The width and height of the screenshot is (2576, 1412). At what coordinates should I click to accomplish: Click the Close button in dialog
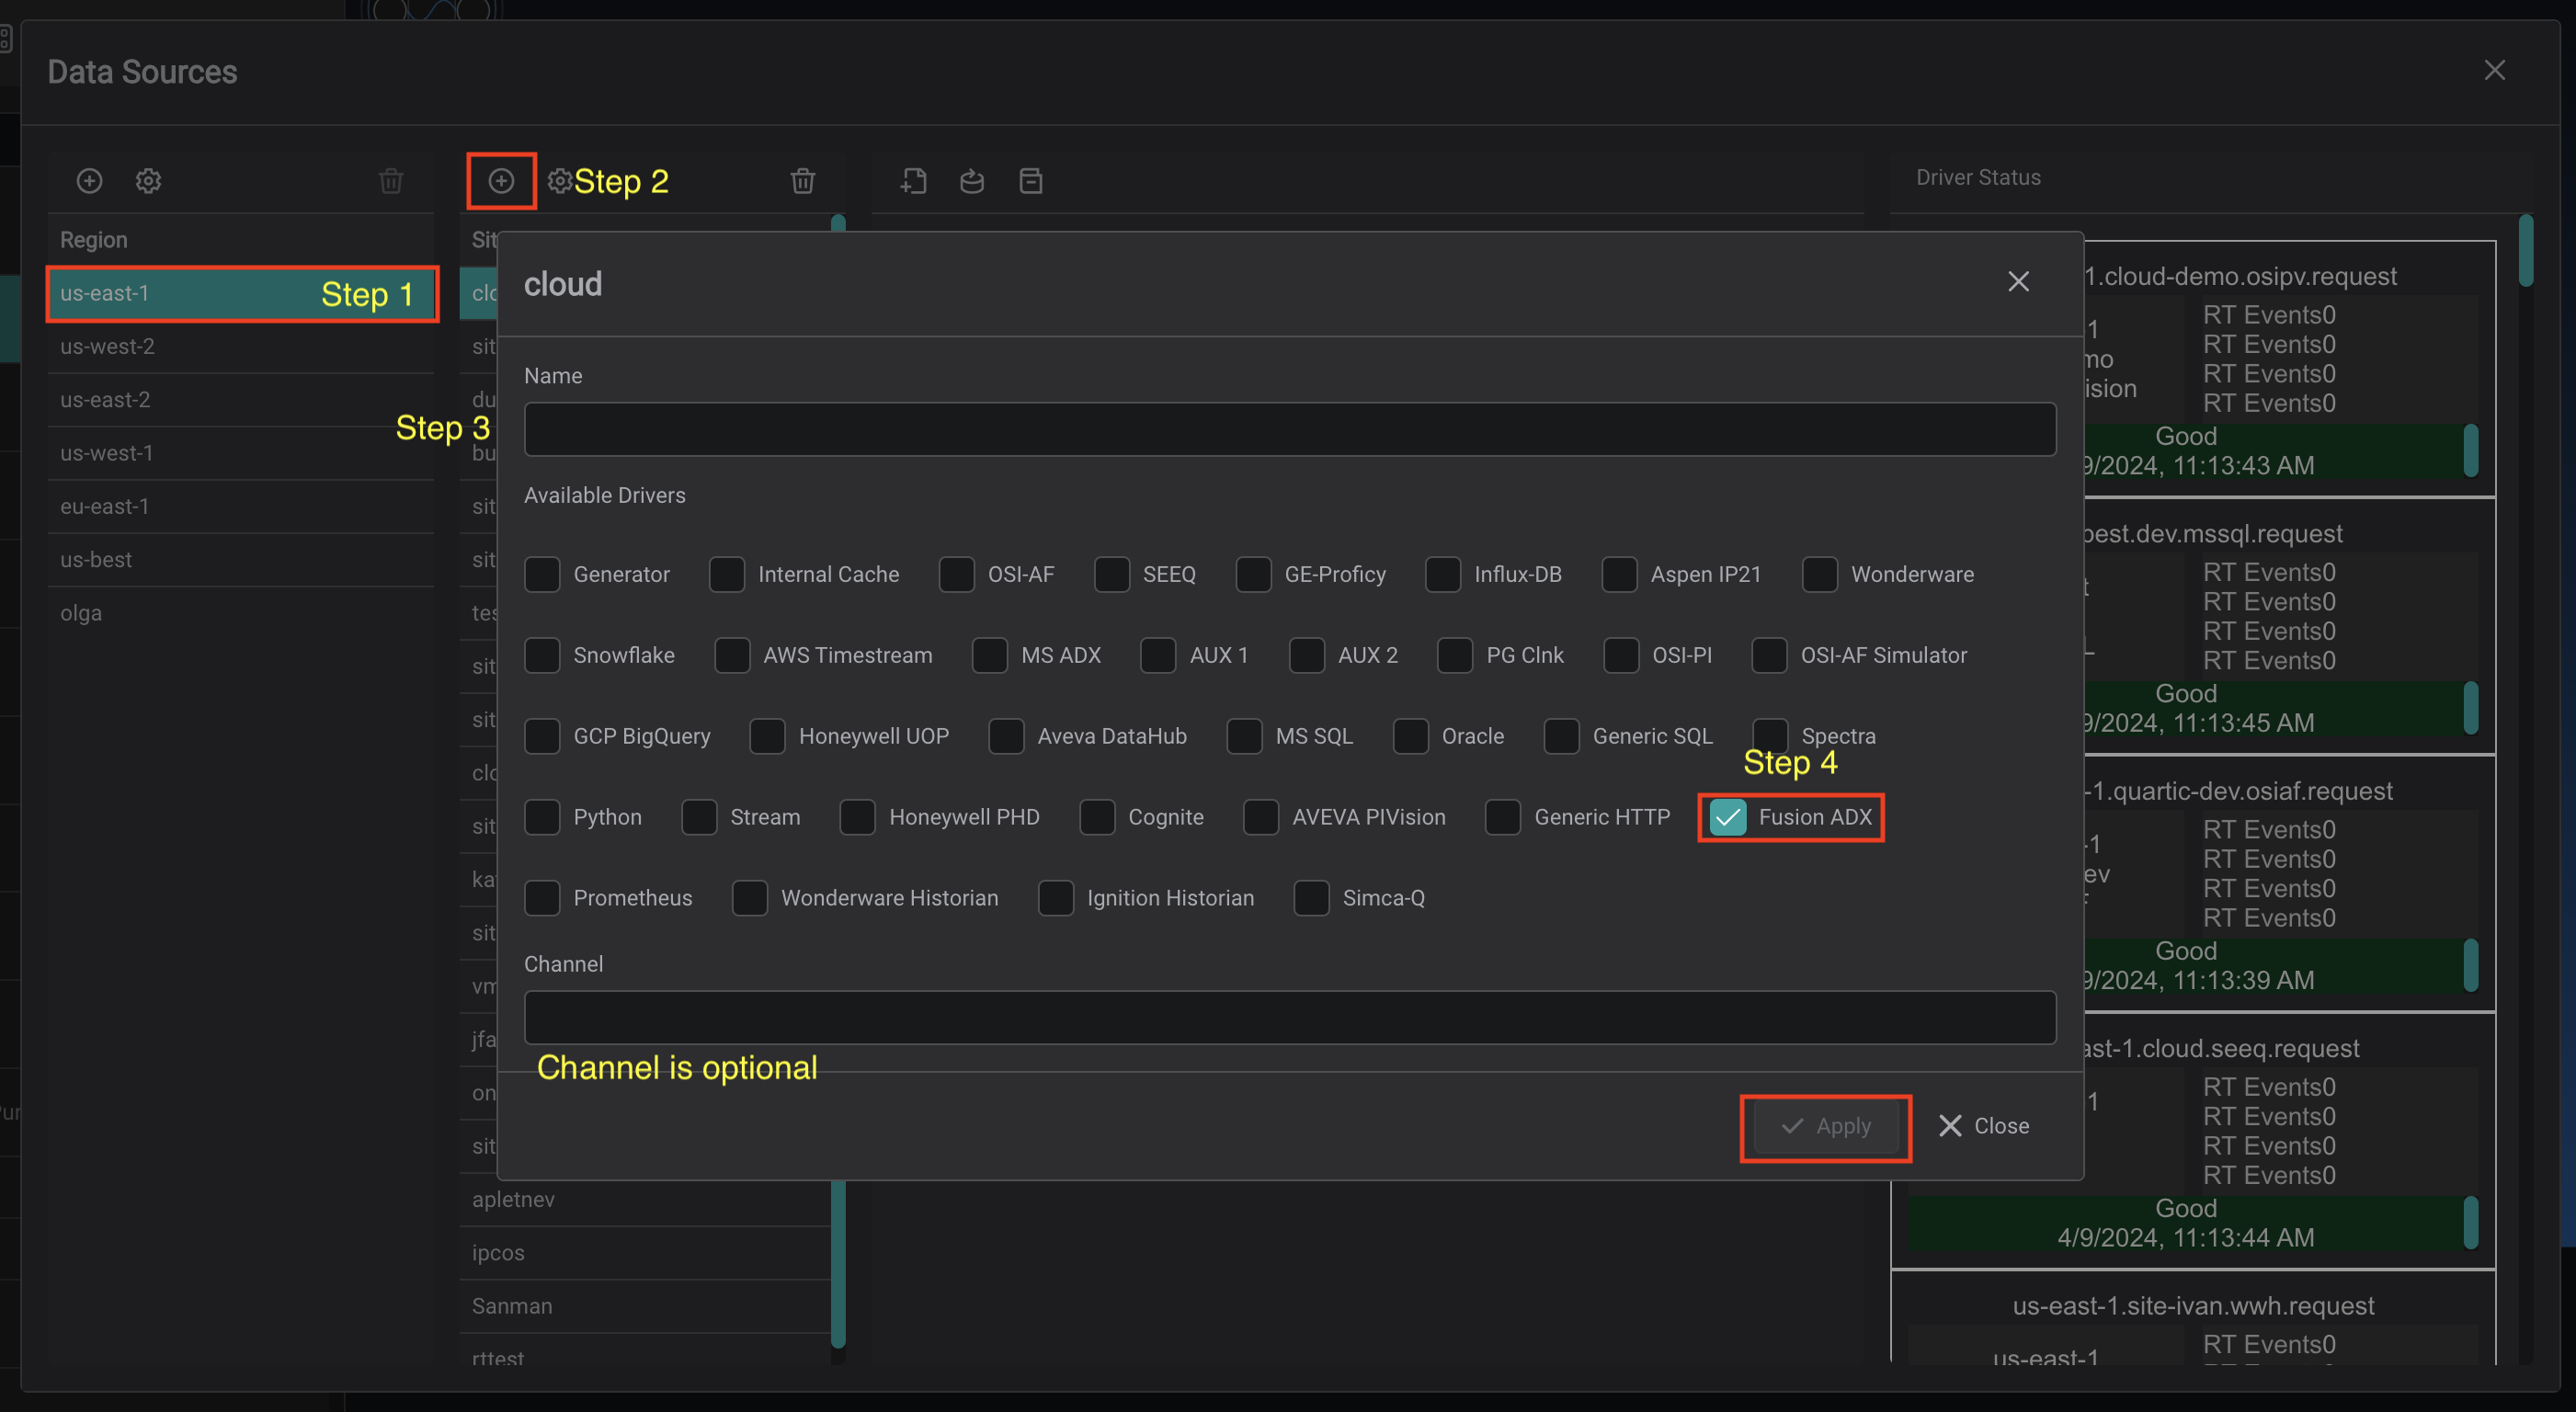pyautogui.click(x=1984, y=1127)
